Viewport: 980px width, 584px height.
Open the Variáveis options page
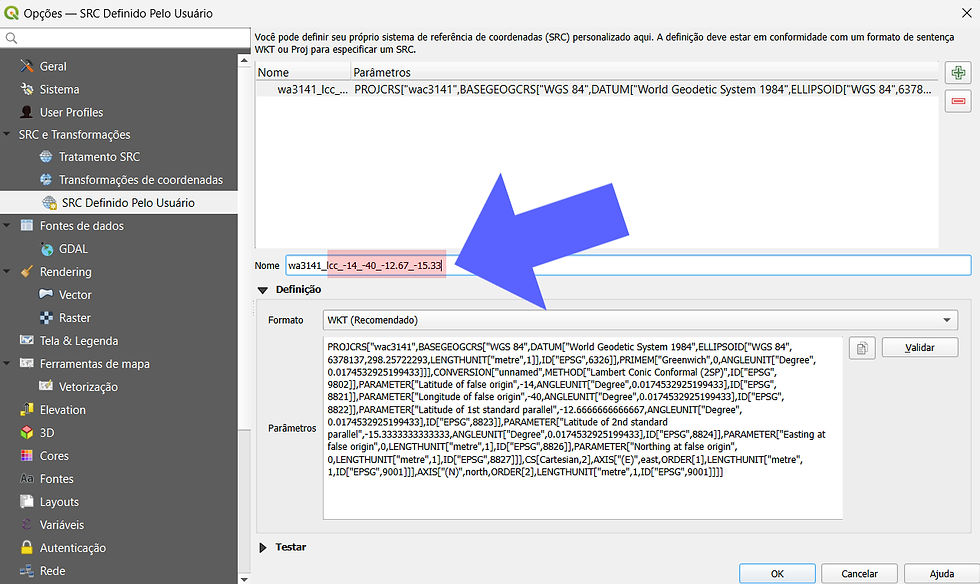[62, 525]
